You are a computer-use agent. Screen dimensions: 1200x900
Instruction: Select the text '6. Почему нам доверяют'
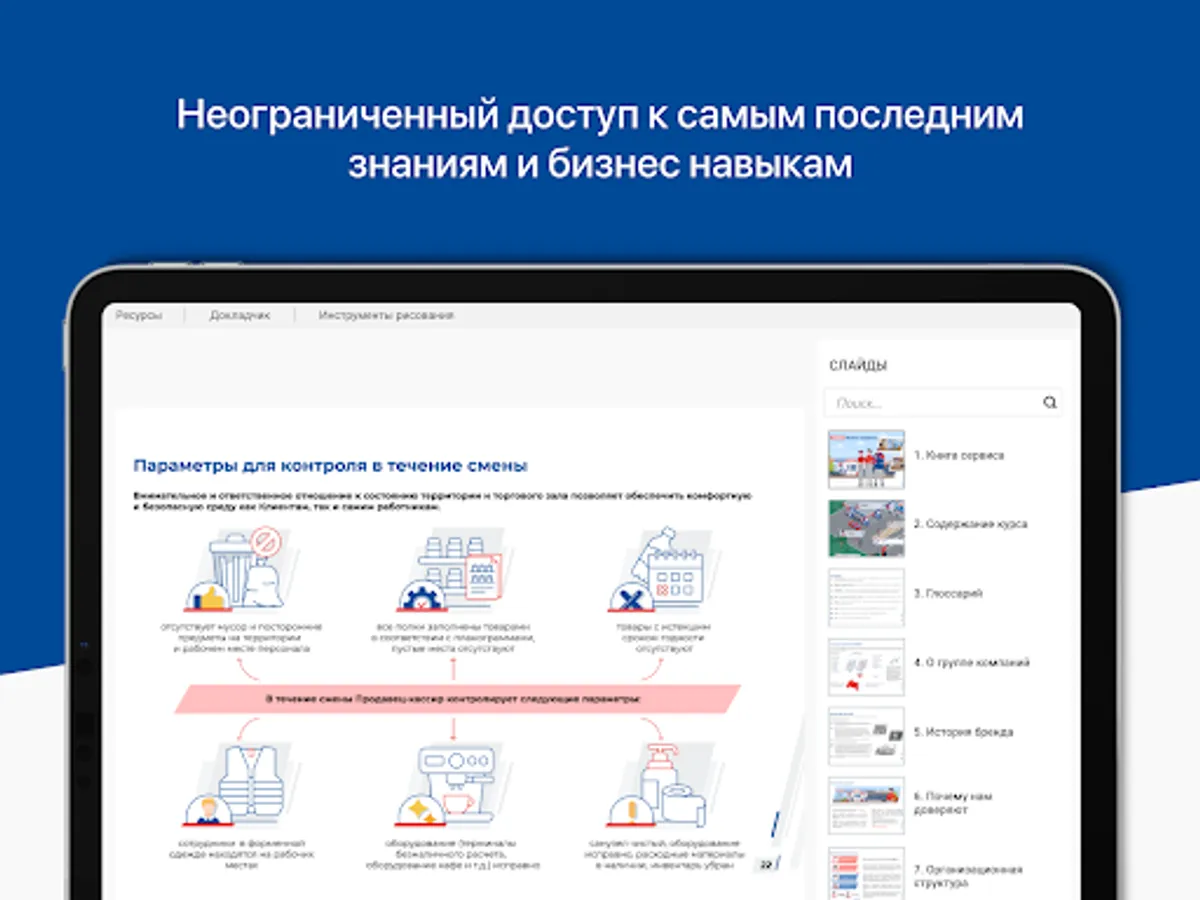click(x=953, y=803)
